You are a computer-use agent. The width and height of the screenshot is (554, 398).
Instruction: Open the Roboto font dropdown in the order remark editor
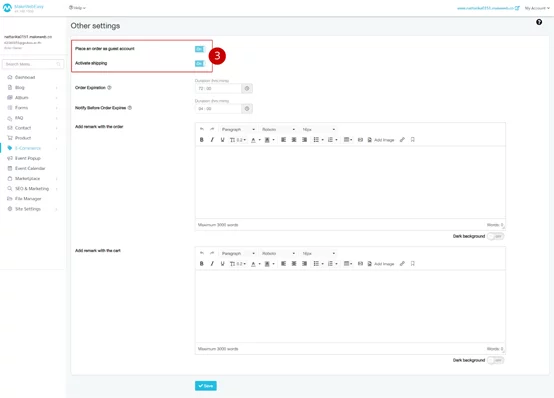coord(278,129)
